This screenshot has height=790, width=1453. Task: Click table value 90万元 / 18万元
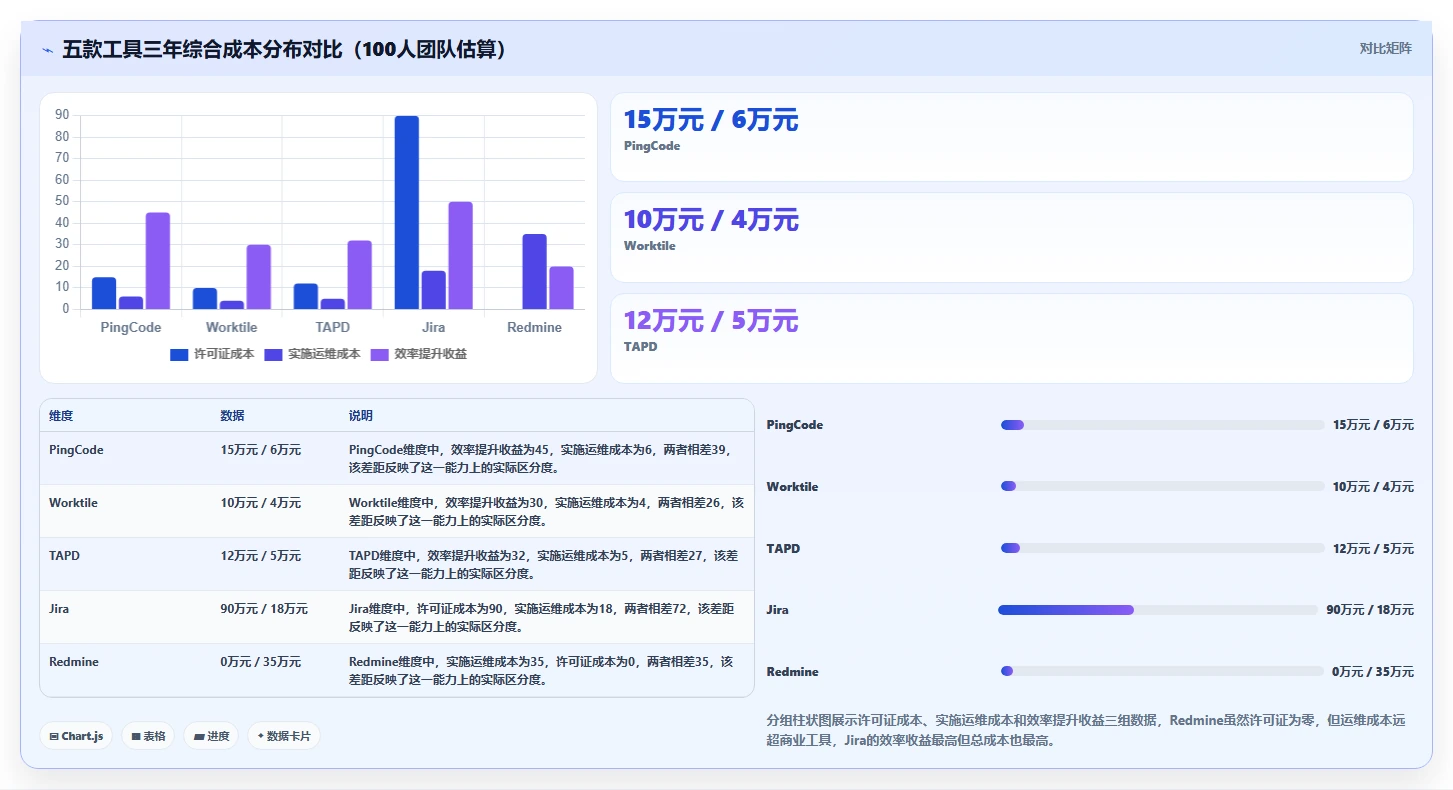click(x=264, y=609)
